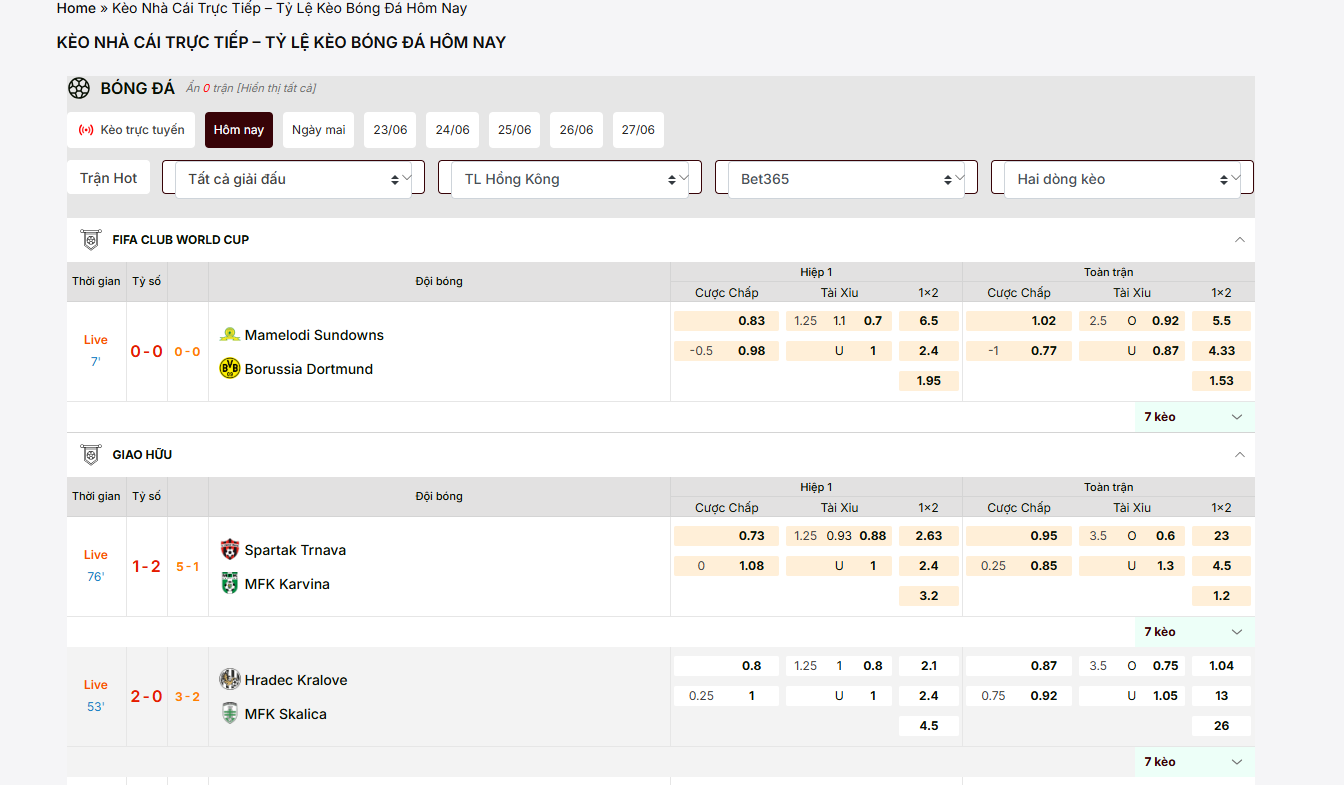Screen dimensions: 1344x785
Task: Click the 1 - 2 score of Trnava match
Action: tap(146, 567)
